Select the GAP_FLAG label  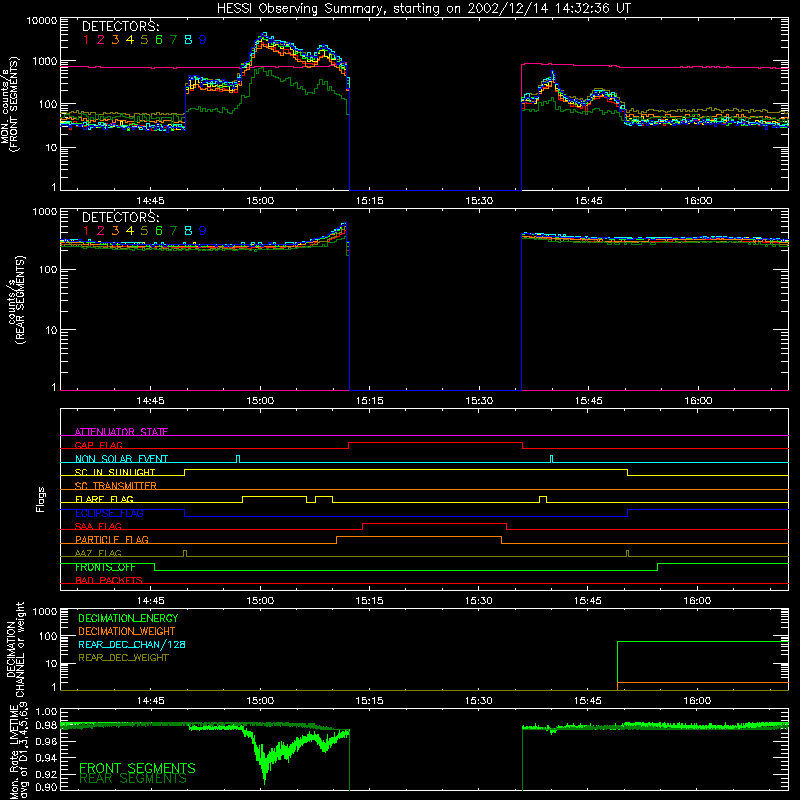point(98,445)
